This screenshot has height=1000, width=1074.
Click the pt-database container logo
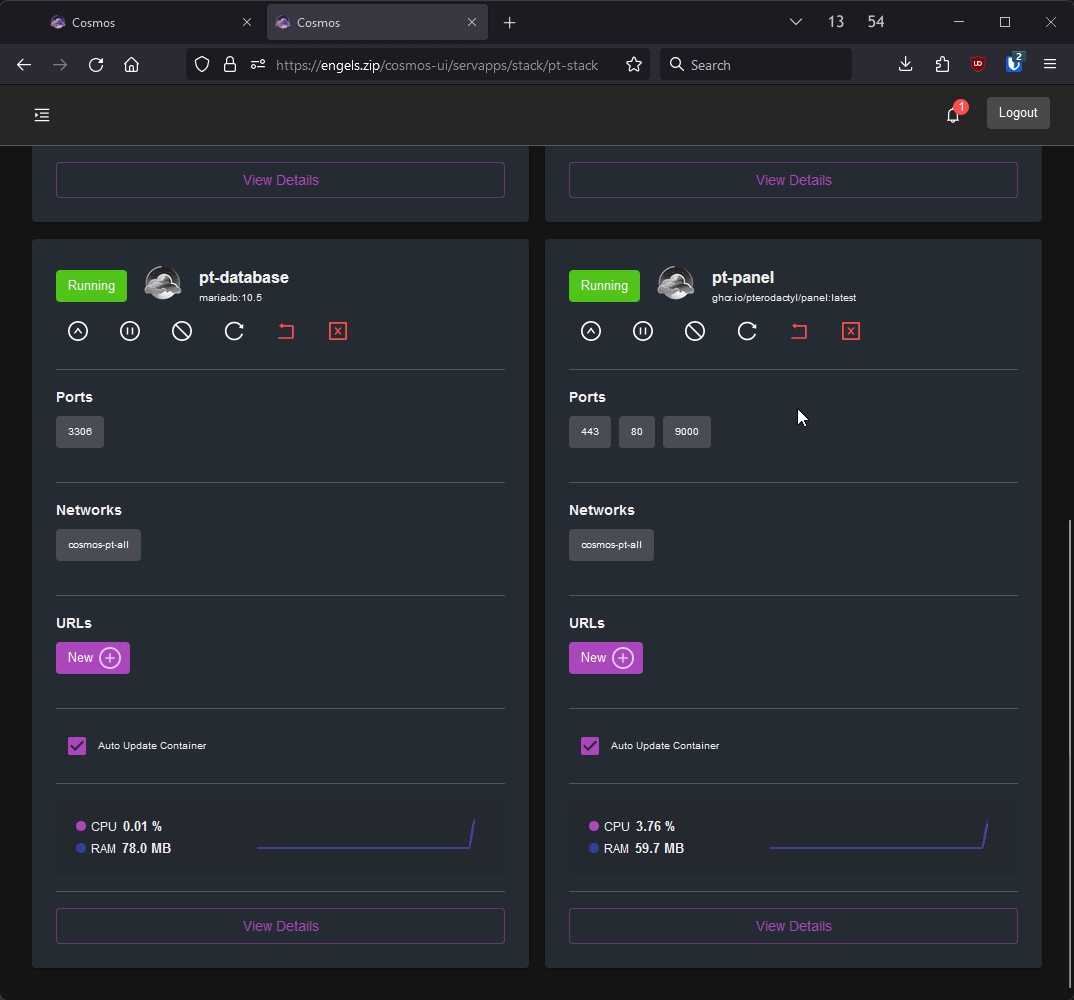163,284
